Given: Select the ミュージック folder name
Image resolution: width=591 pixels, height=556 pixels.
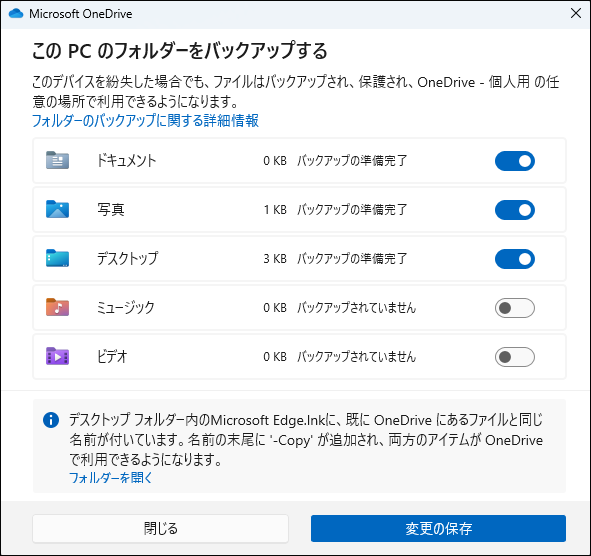Looking at the screenshot, I should pos(126,308).
